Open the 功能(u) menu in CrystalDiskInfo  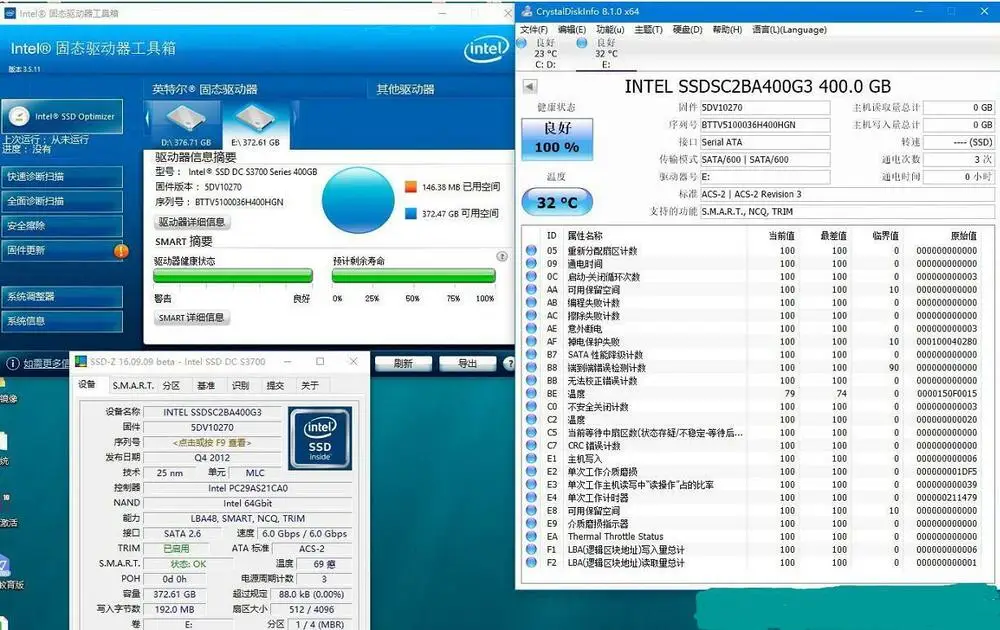[x=610, y=29]
